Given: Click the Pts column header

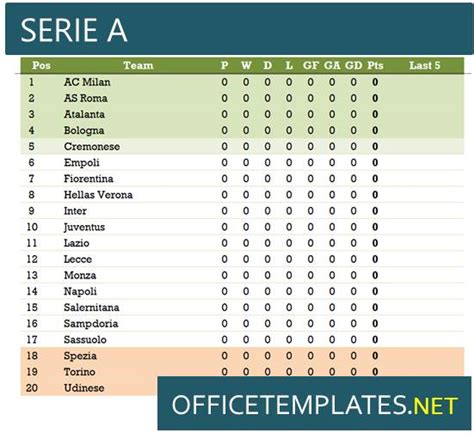Looking at the screenshot, I should [x=375, y=65].
